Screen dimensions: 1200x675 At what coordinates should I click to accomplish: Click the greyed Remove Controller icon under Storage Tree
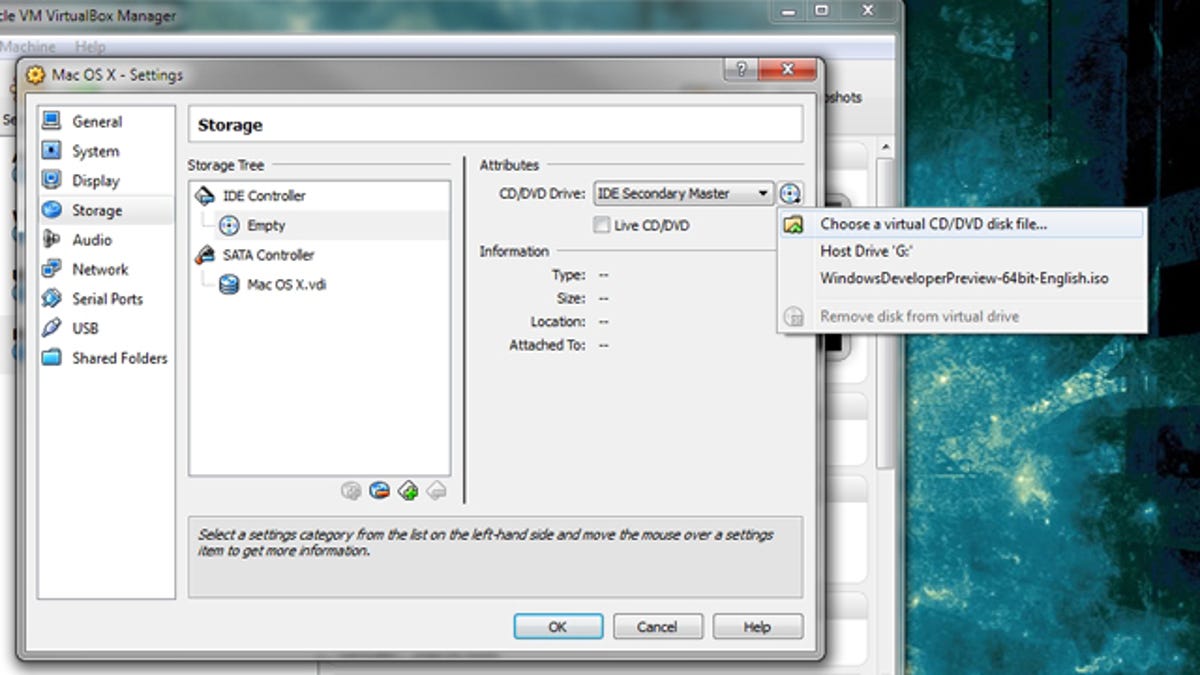(x=436, y=490)
